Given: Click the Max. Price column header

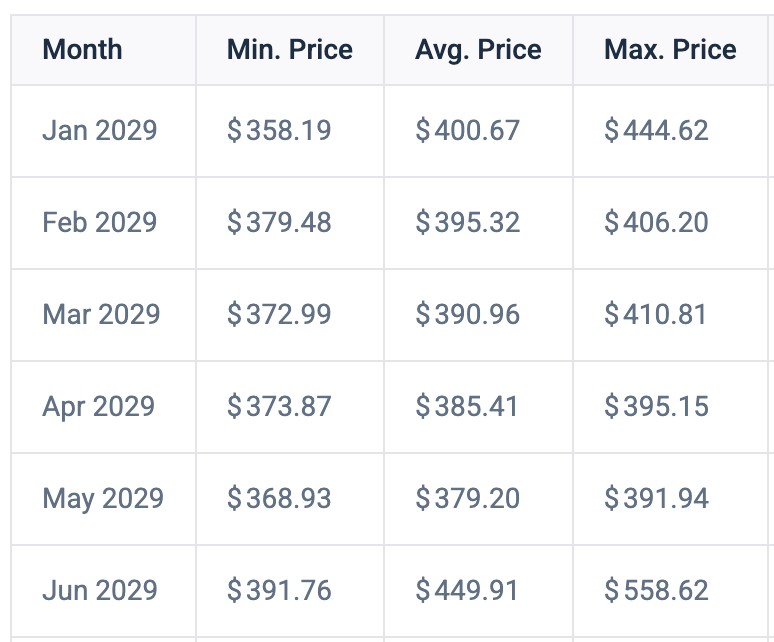Looking at the screenshot, I should click(x=670, y=49).
